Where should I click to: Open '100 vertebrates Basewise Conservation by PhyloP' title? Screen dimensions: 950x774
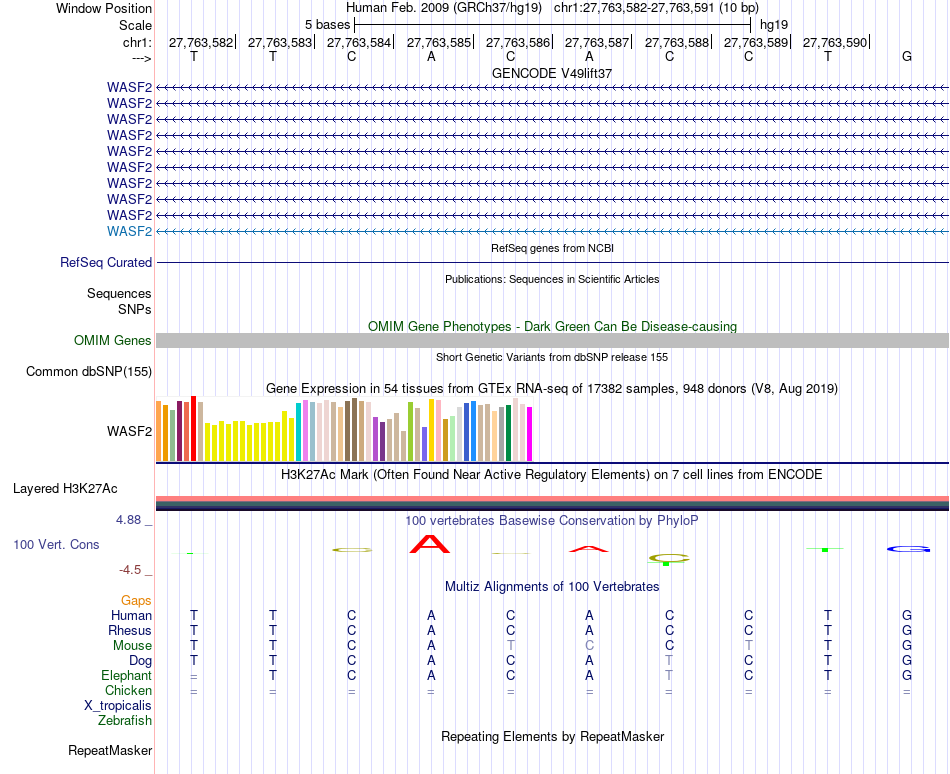552,520
